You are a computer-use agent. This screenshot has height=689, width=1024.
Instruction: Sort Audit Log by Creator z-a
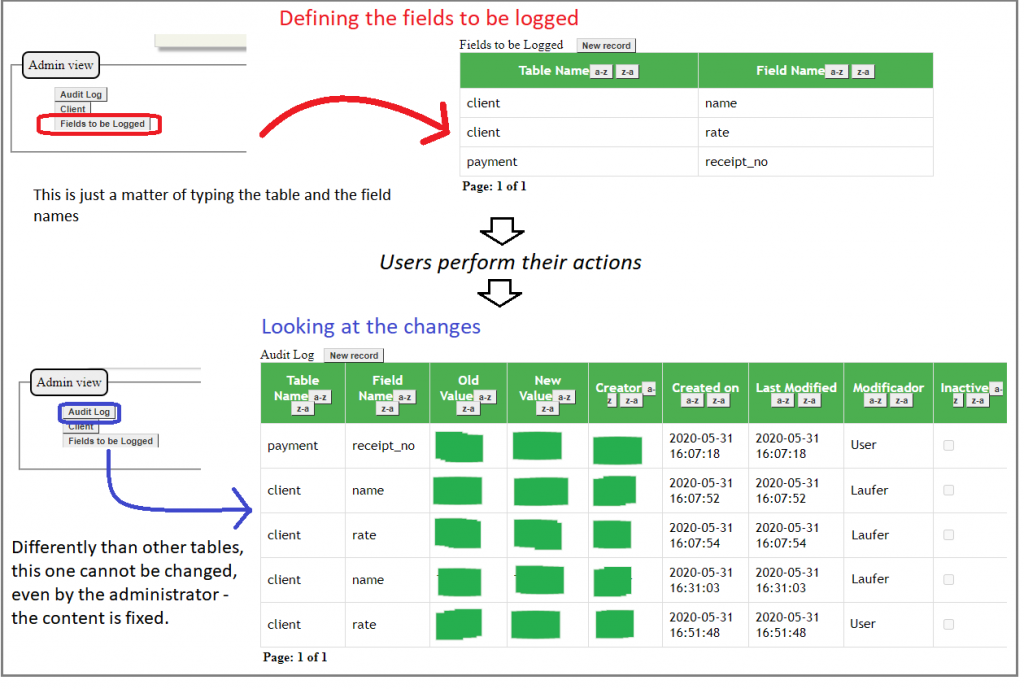tap(630, 401)
